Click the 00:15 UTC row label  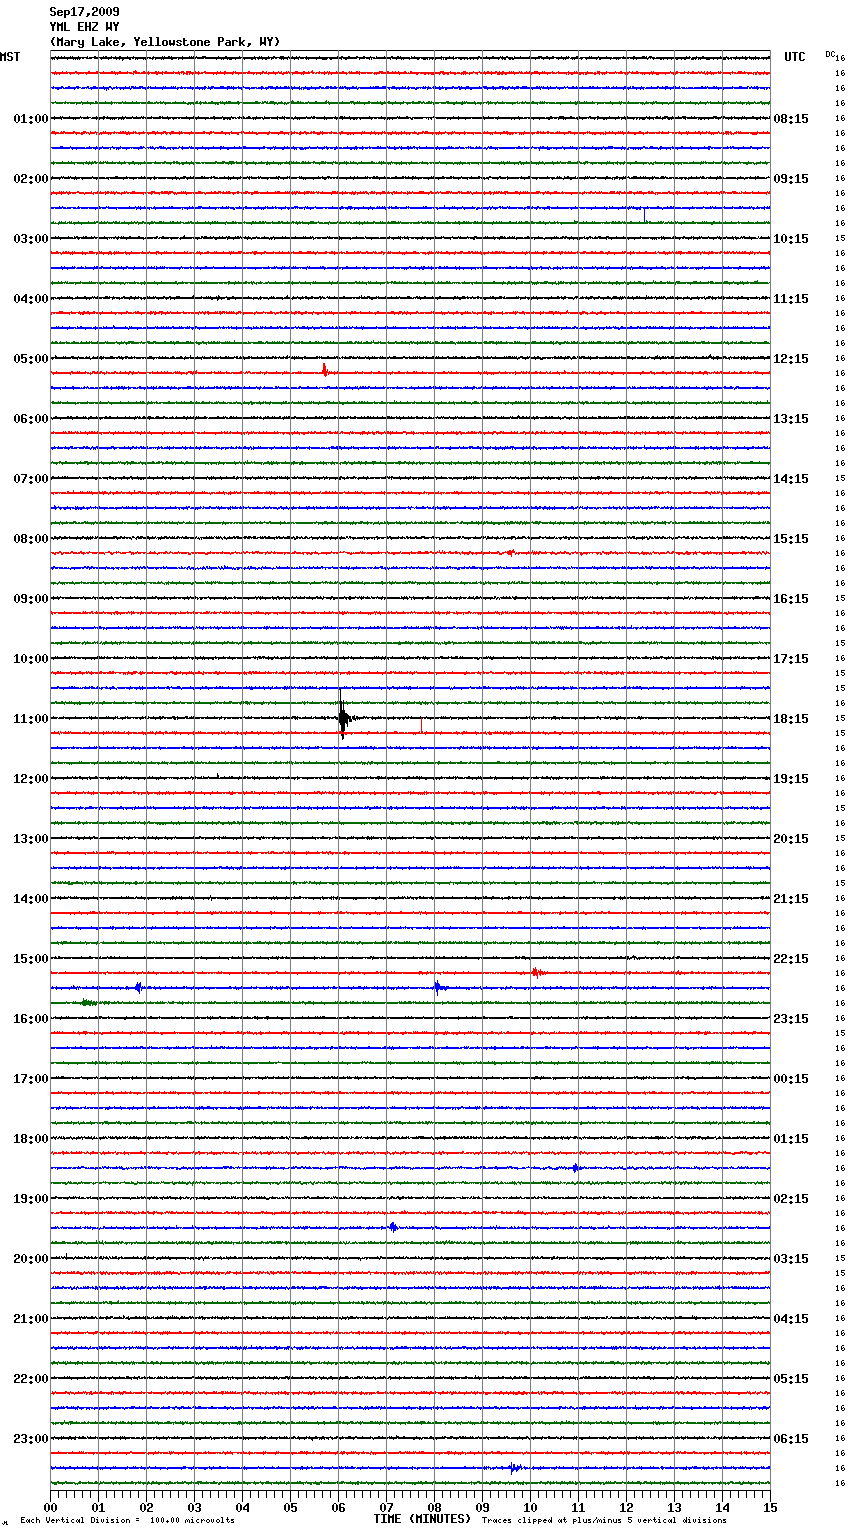coord(791,1079)
